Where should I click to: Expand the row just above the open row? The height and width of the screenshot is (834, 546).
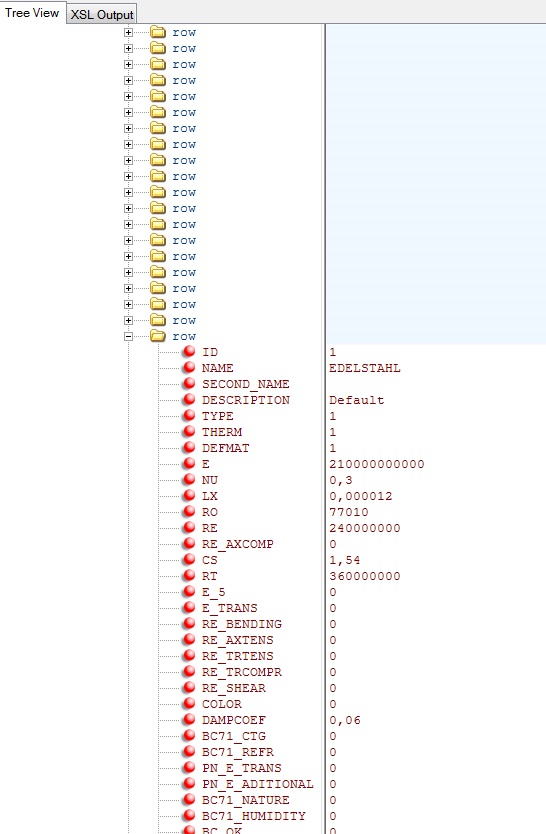[128, 320]
